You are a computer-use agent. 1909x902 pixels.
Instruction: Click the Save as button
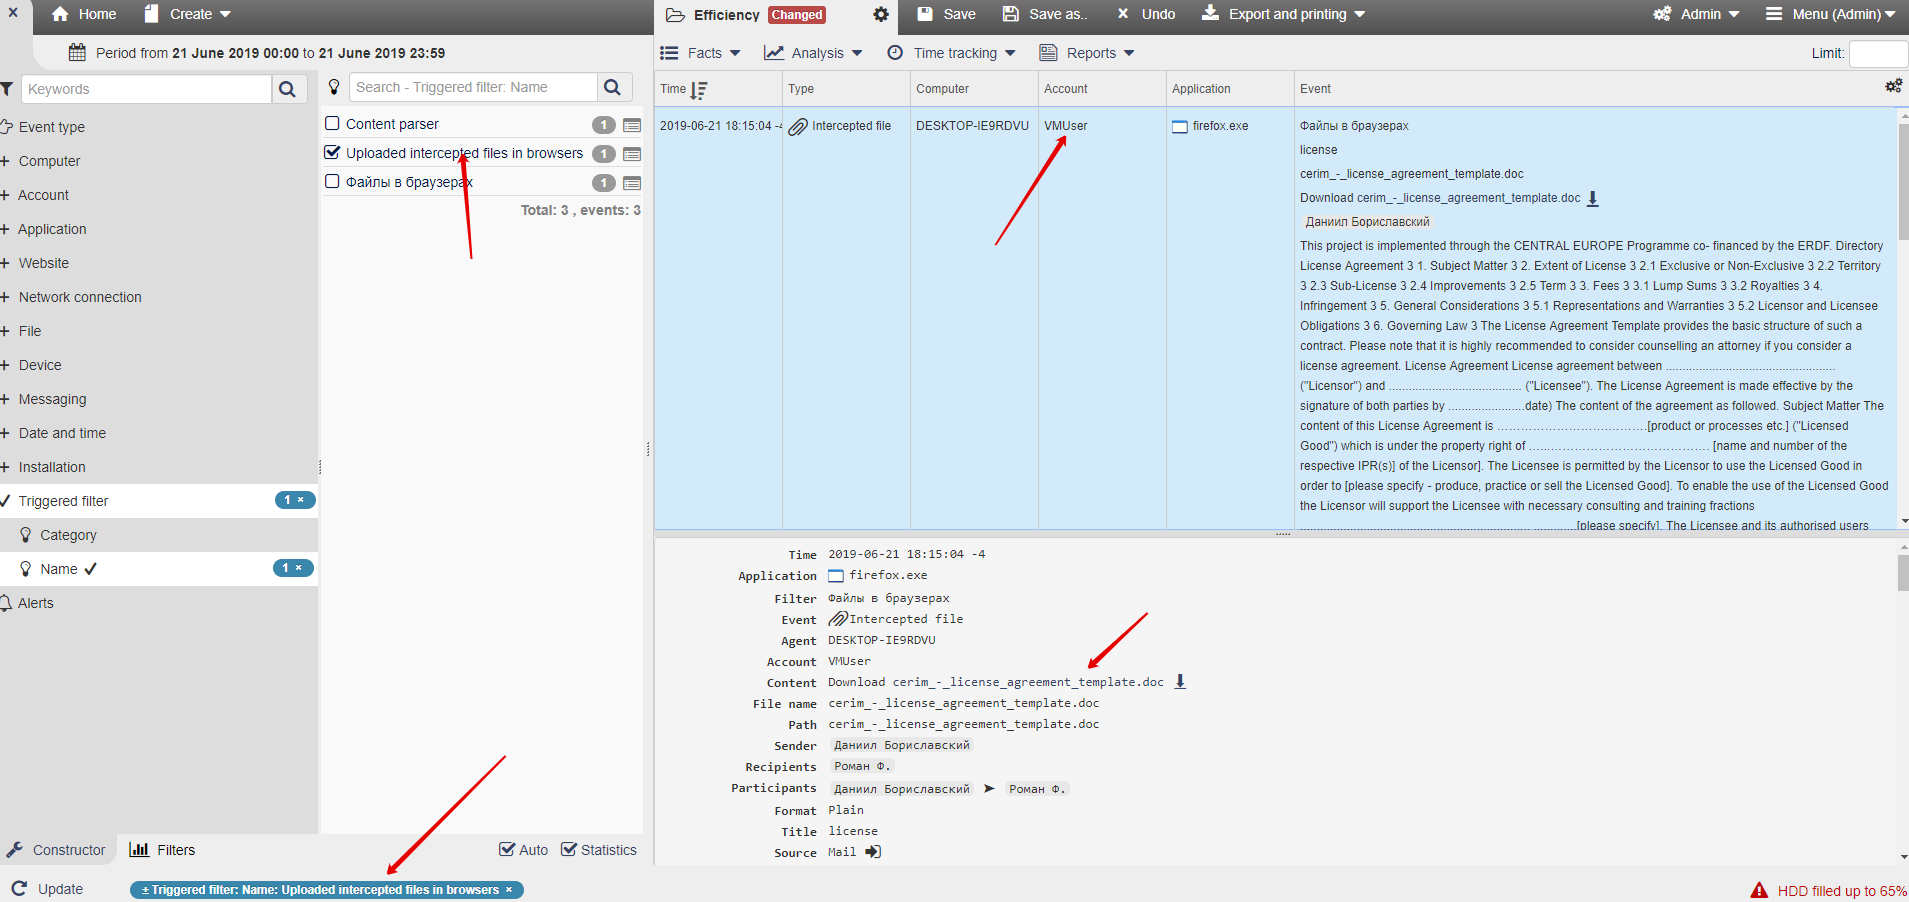pos(1045,14)
